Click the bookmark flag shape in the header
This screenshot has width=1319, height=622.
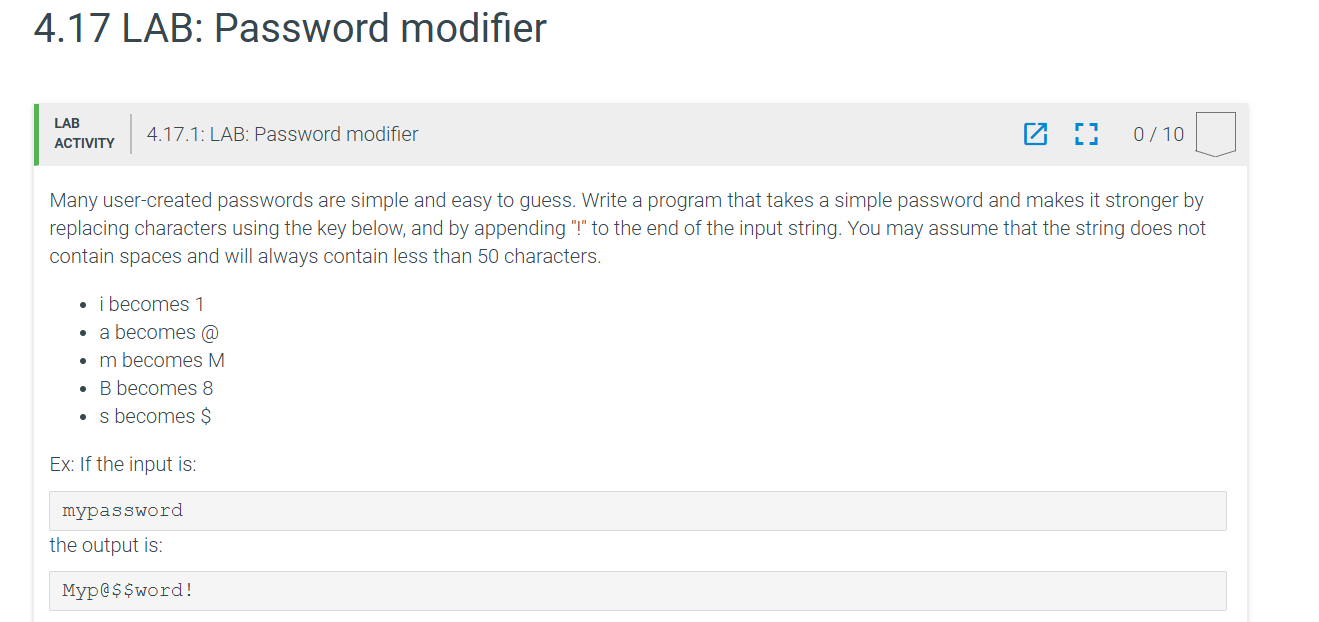(x=1214, y=134)
